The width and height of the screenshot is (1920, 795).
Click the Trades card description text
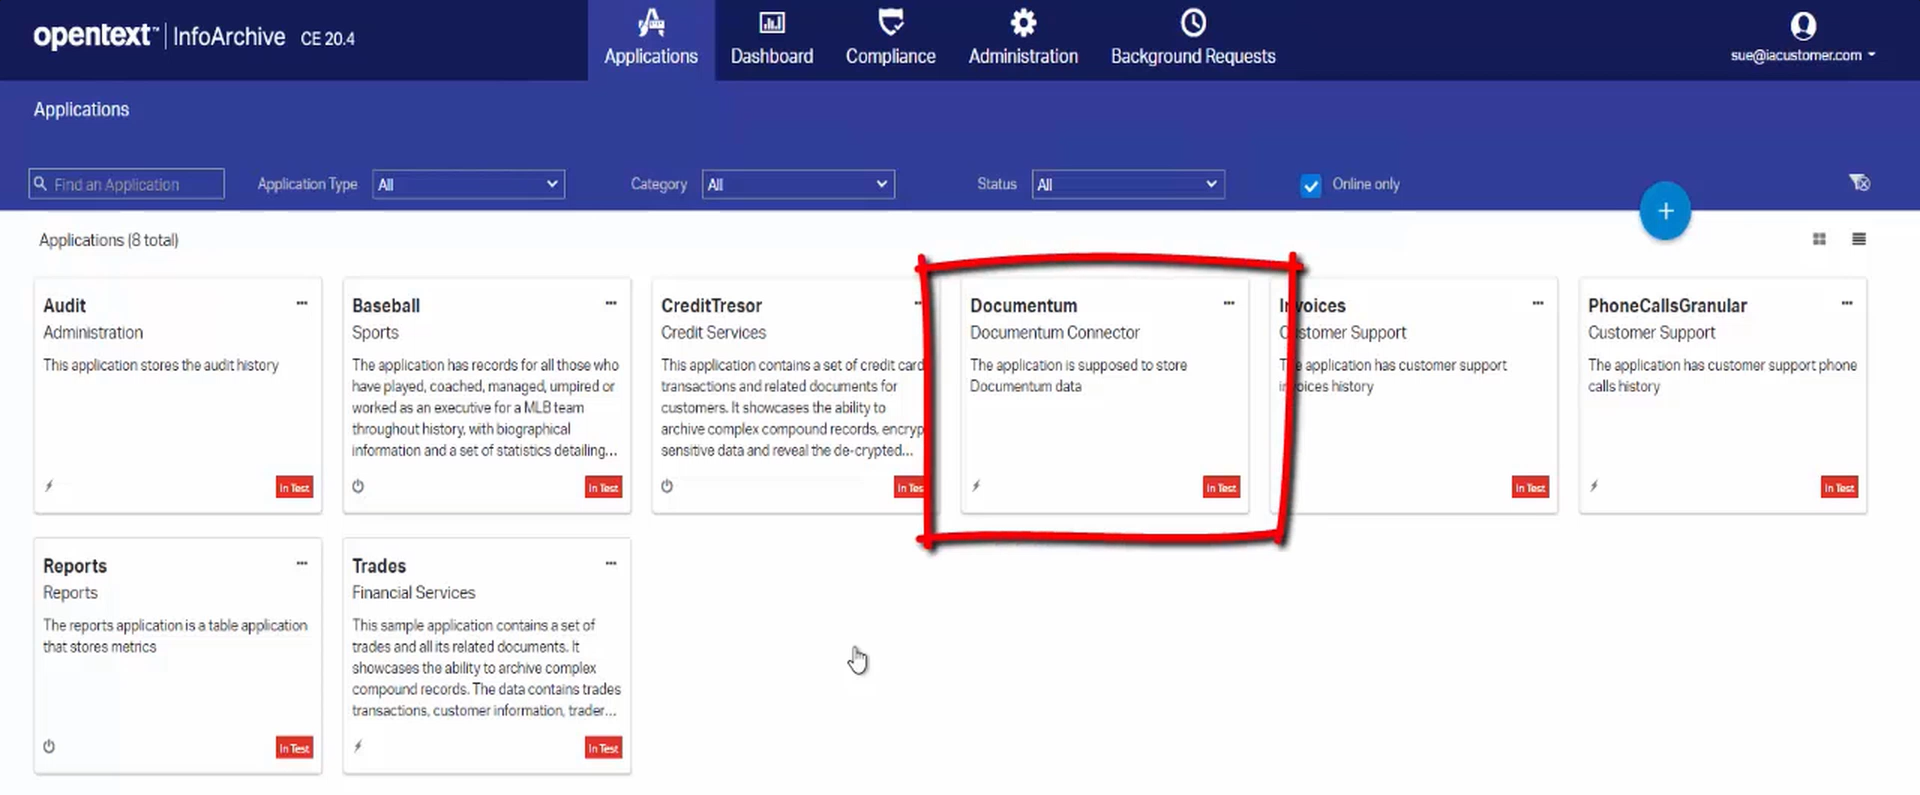(x=486, y=668)
